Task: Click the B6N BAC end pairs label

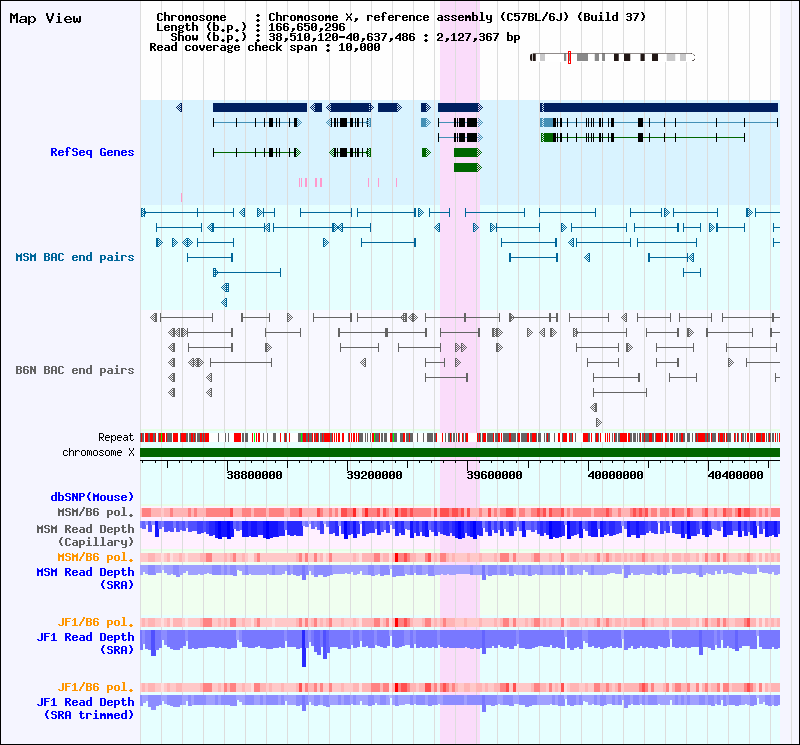Action: [x=74, y=370]
